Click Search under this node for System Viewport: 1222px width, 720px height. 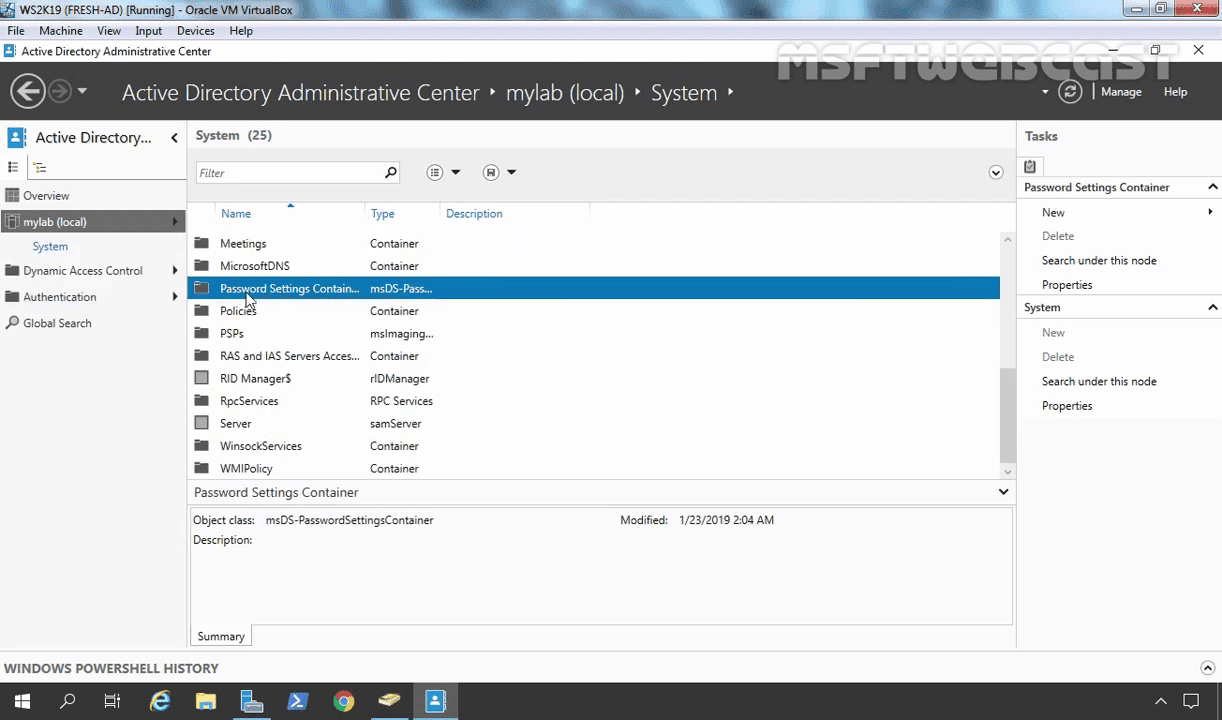1099,381
